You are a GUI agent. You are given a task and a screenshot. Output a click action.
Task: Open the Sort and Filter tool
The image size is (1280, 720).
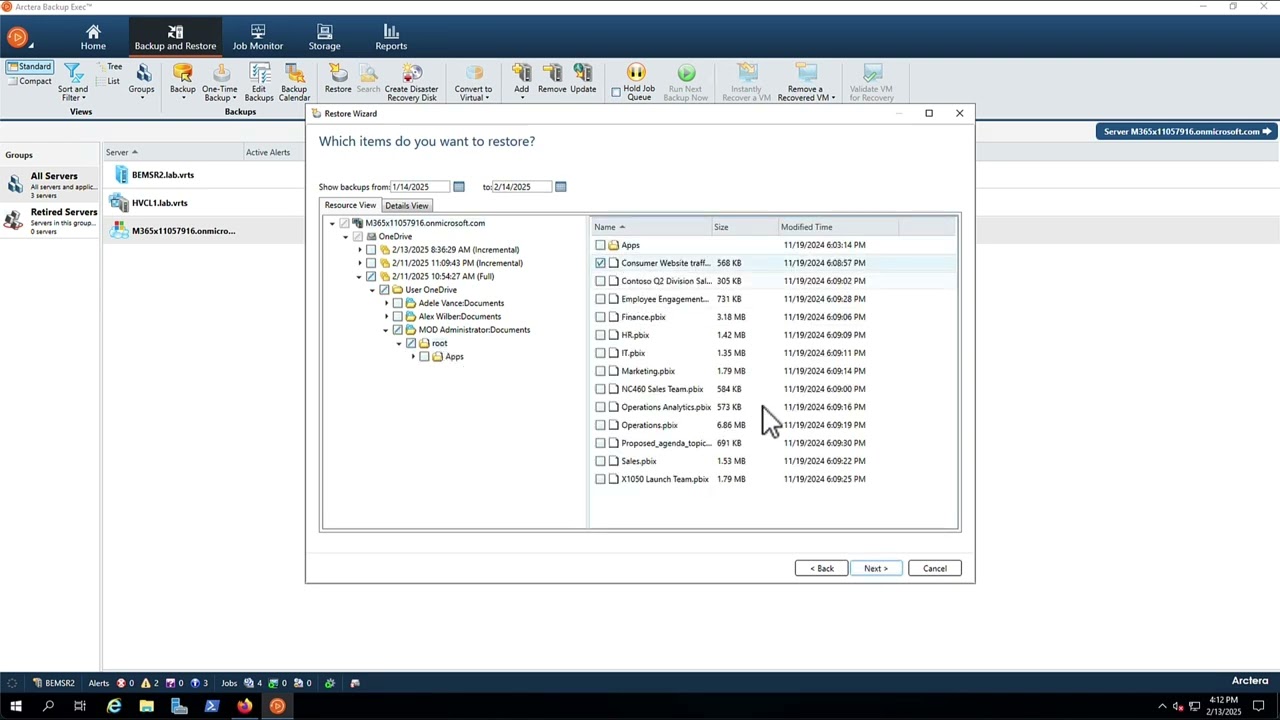click(73, 82)
